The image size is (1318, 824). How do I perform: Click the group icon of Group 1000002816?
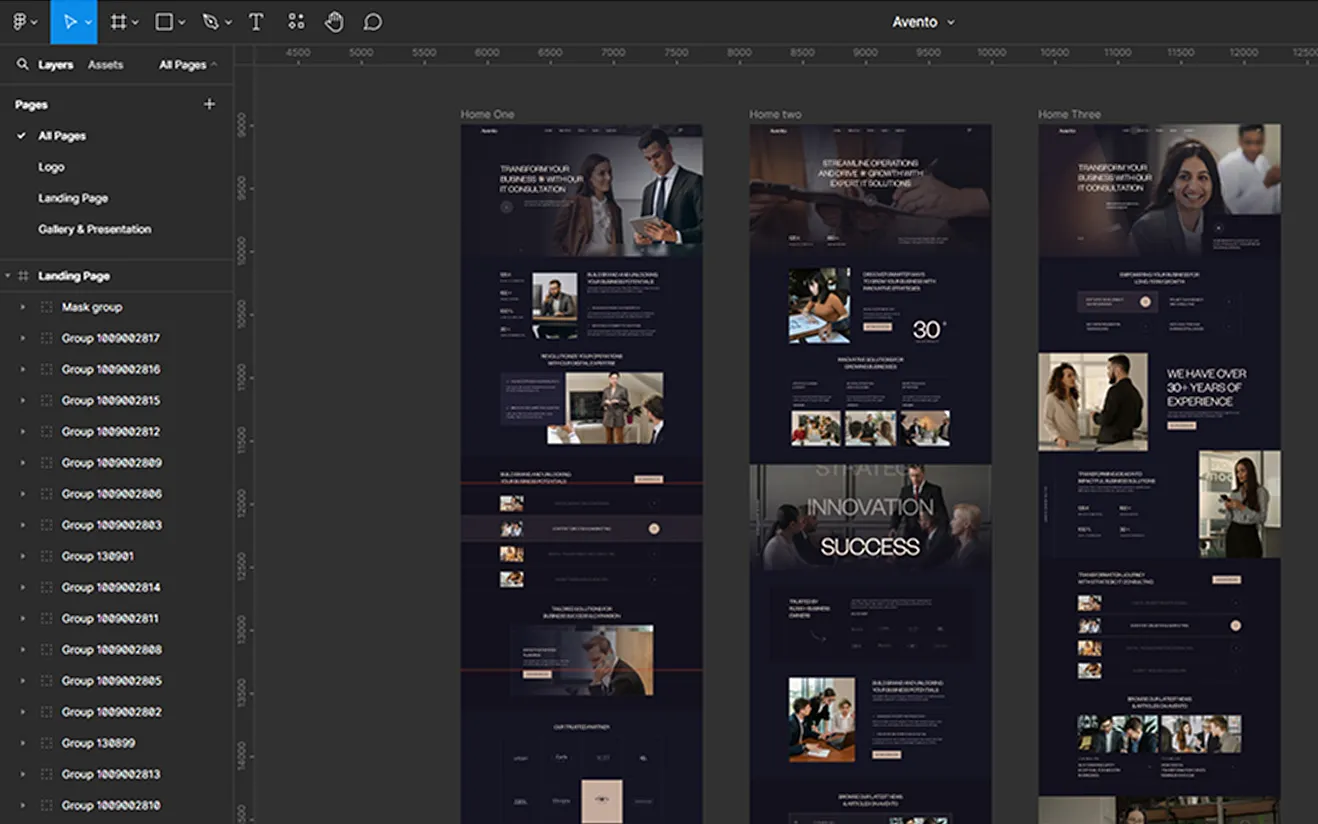click(46, 369)
